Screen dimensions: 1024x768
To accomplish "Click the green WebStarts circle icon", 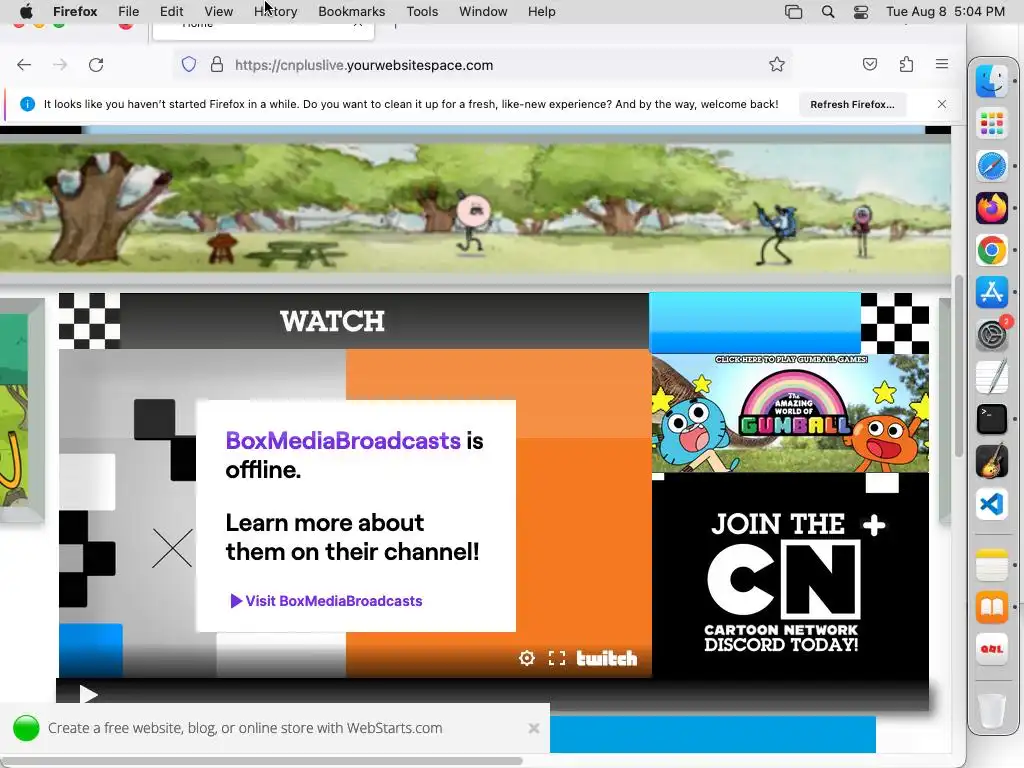I will pos(27,728).
